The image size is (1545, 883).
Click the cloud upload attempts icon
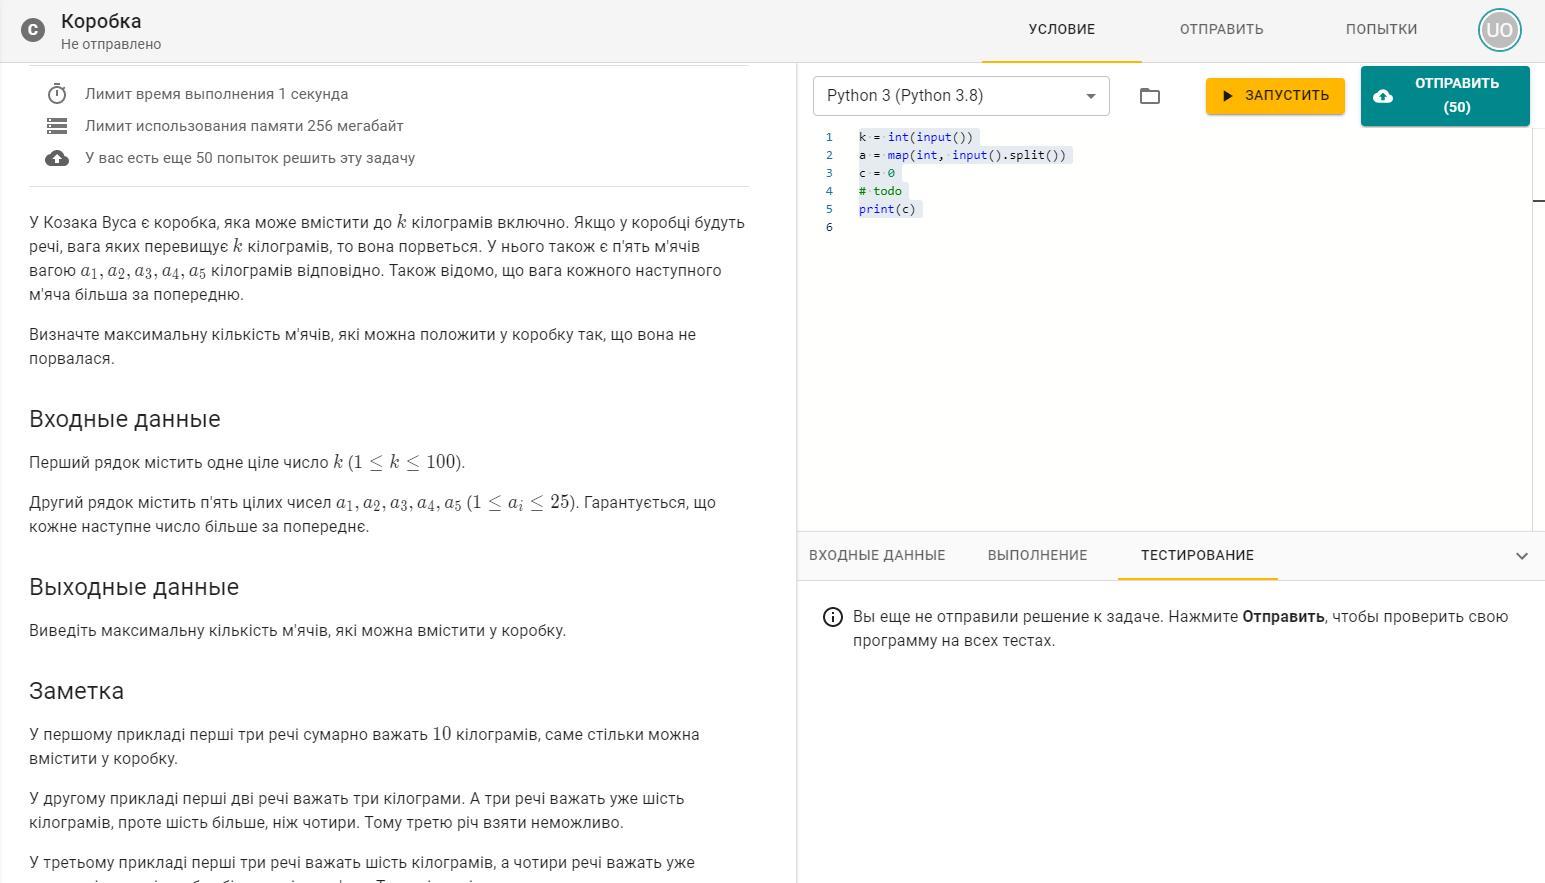click(x=57, y=158)
